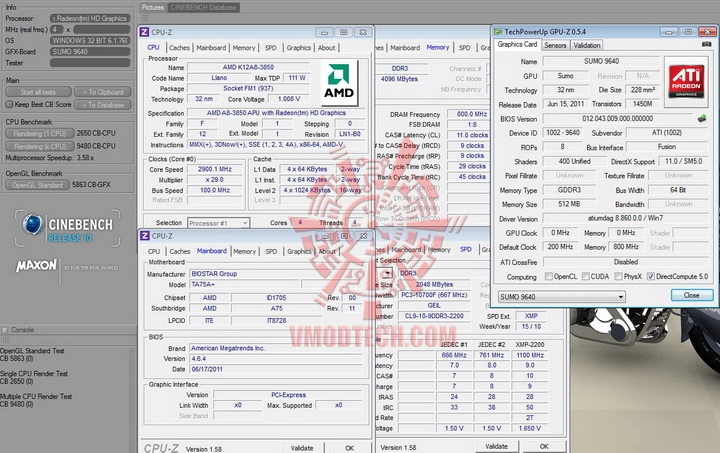Image resolution: width=720 pixels, height=453 pixels.
Task: Click the Processor field in Cinebench Info
Action: pos(90,18)
